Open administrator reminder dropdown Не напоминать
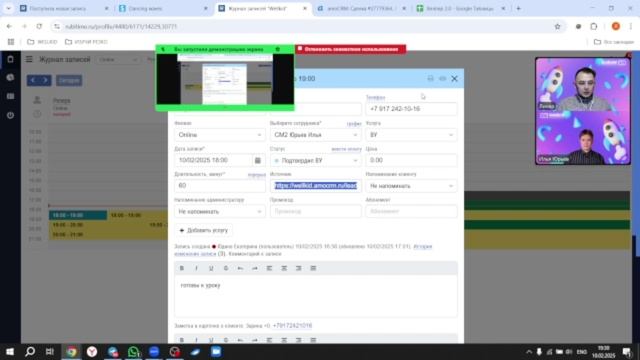This screenshot has width=640, height=360. coord(220,211)
